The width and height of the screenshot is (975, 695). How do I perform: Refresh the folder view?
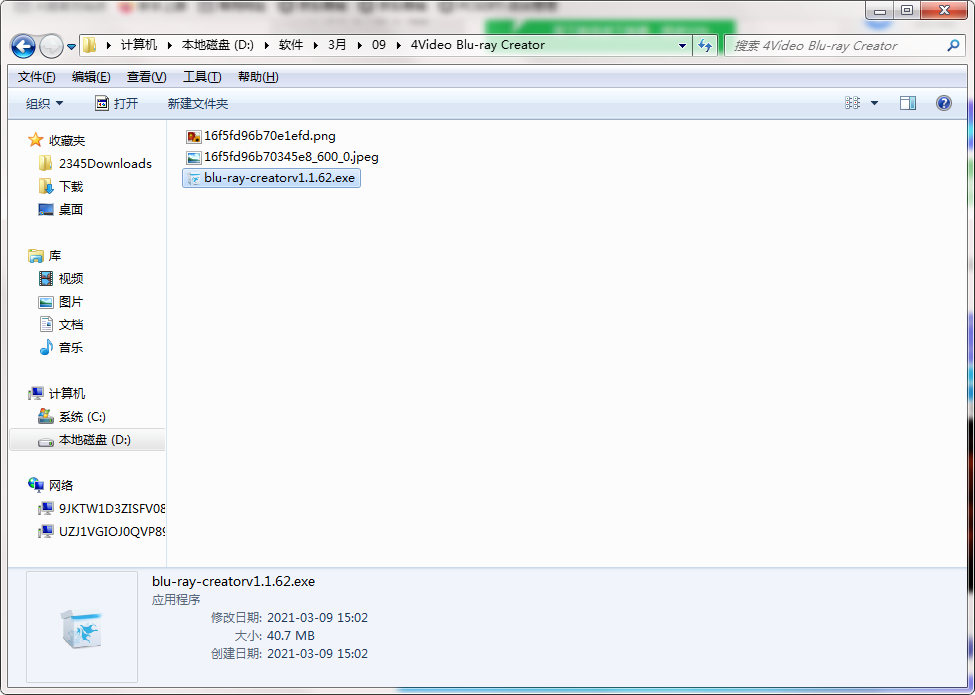705,45
